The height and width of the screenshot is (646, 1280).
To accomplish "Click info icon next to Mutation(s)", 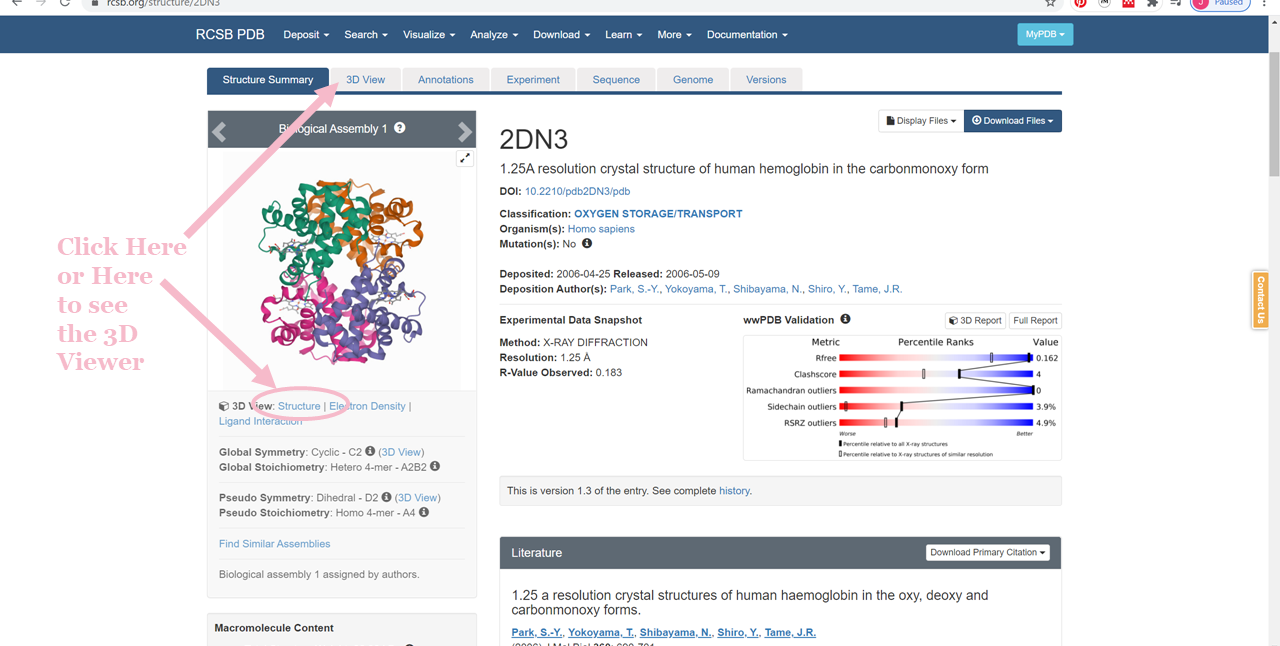I will click(587, 244).
